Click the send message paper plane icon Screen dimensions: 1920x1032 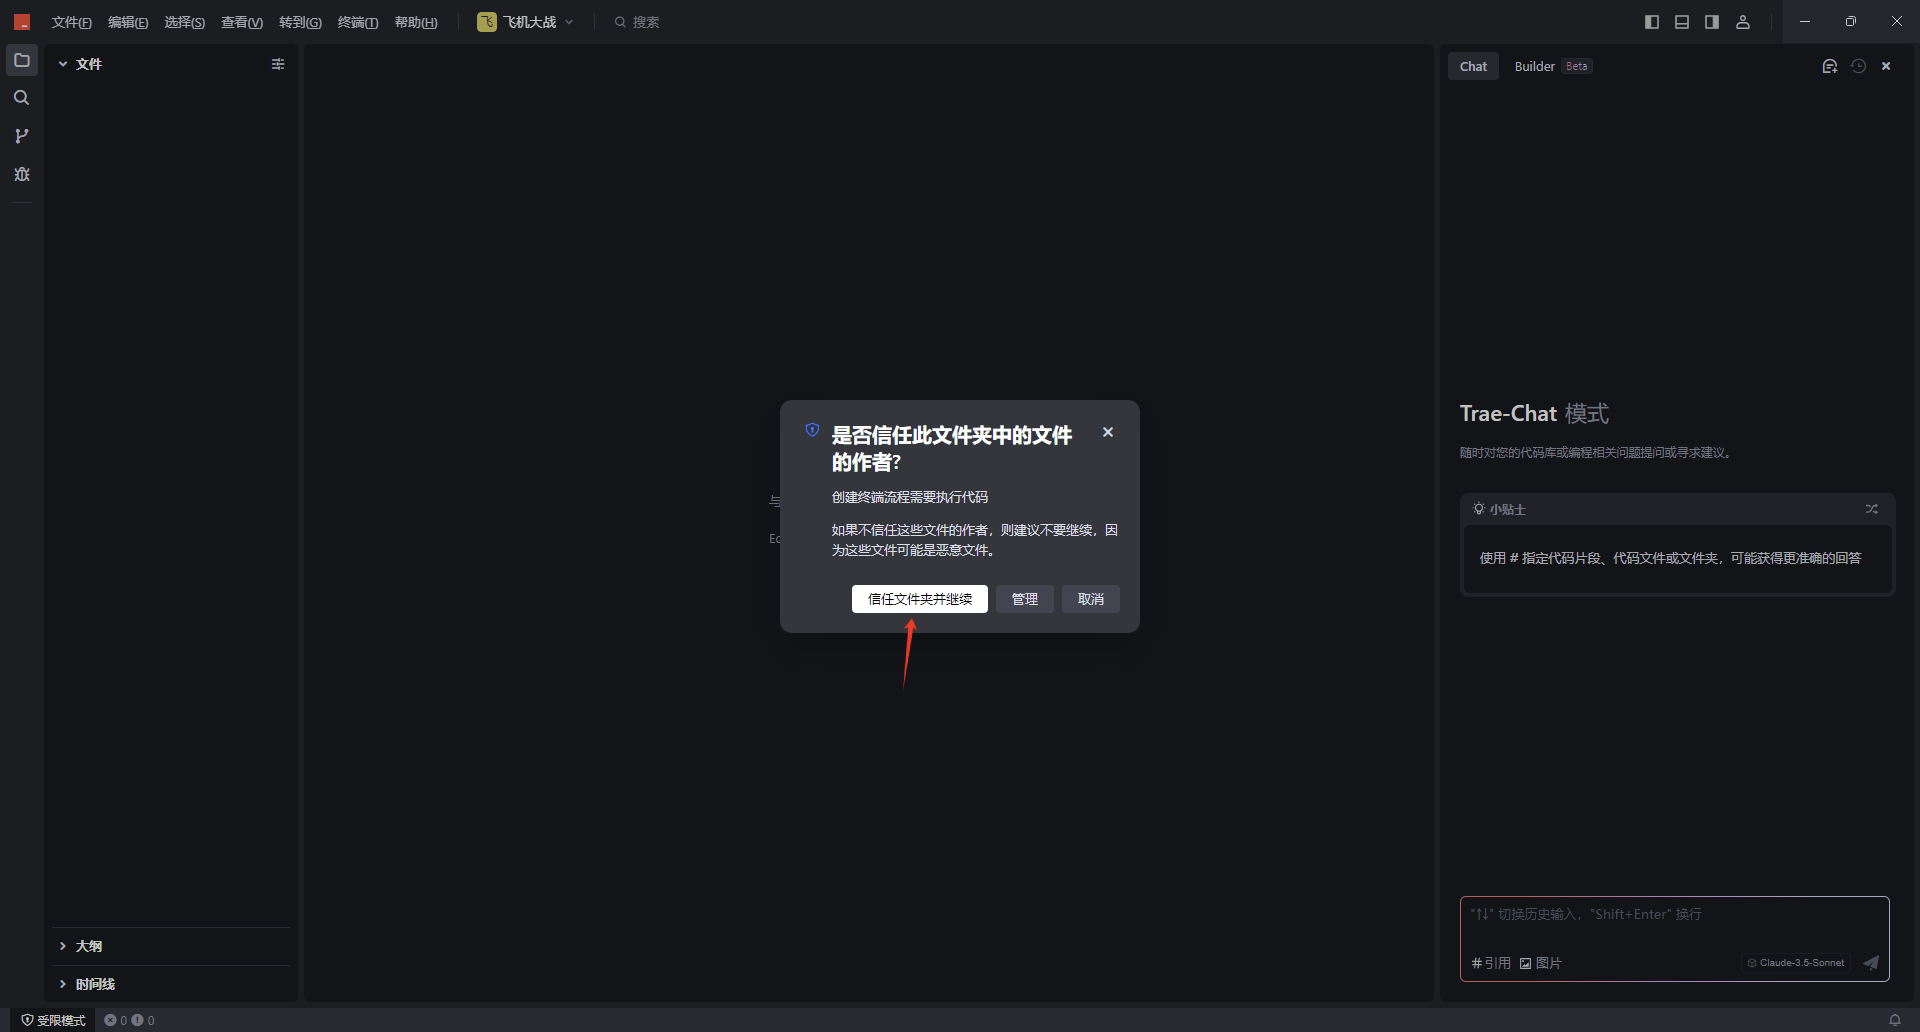tap(1870, 963)
